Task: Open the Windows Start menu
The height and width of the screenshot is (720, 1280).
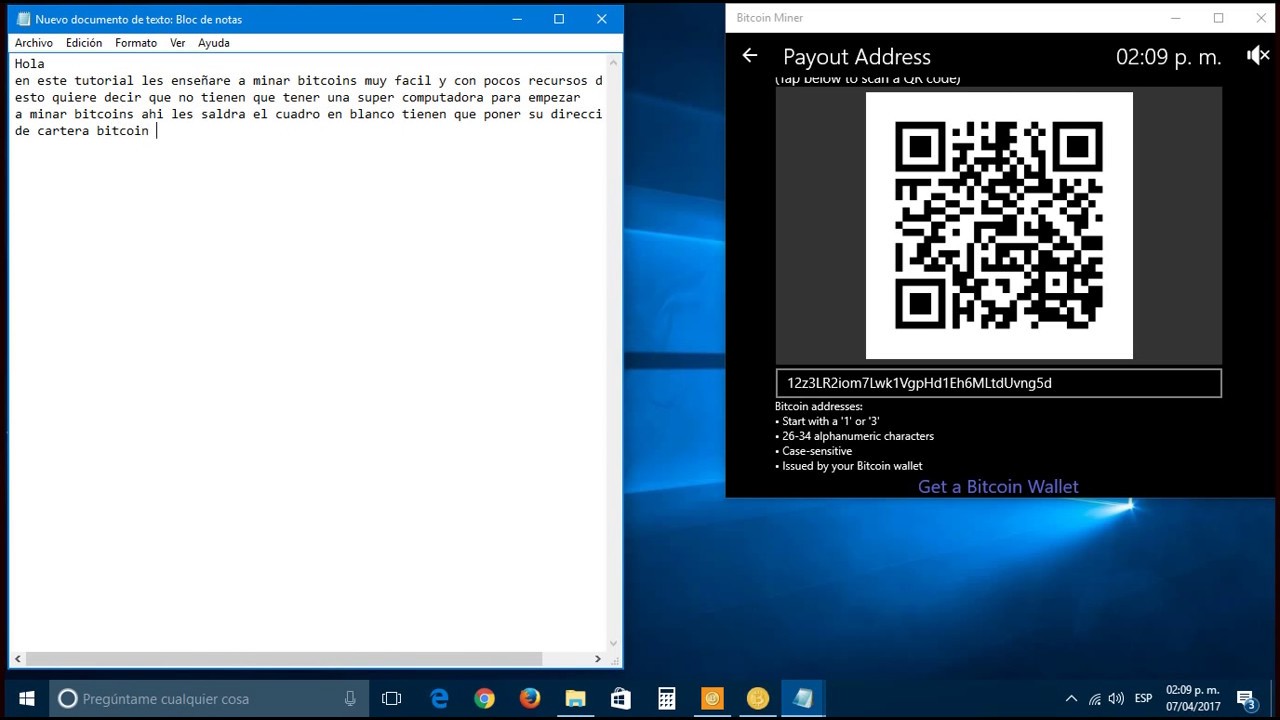Action: pos(27,698)
